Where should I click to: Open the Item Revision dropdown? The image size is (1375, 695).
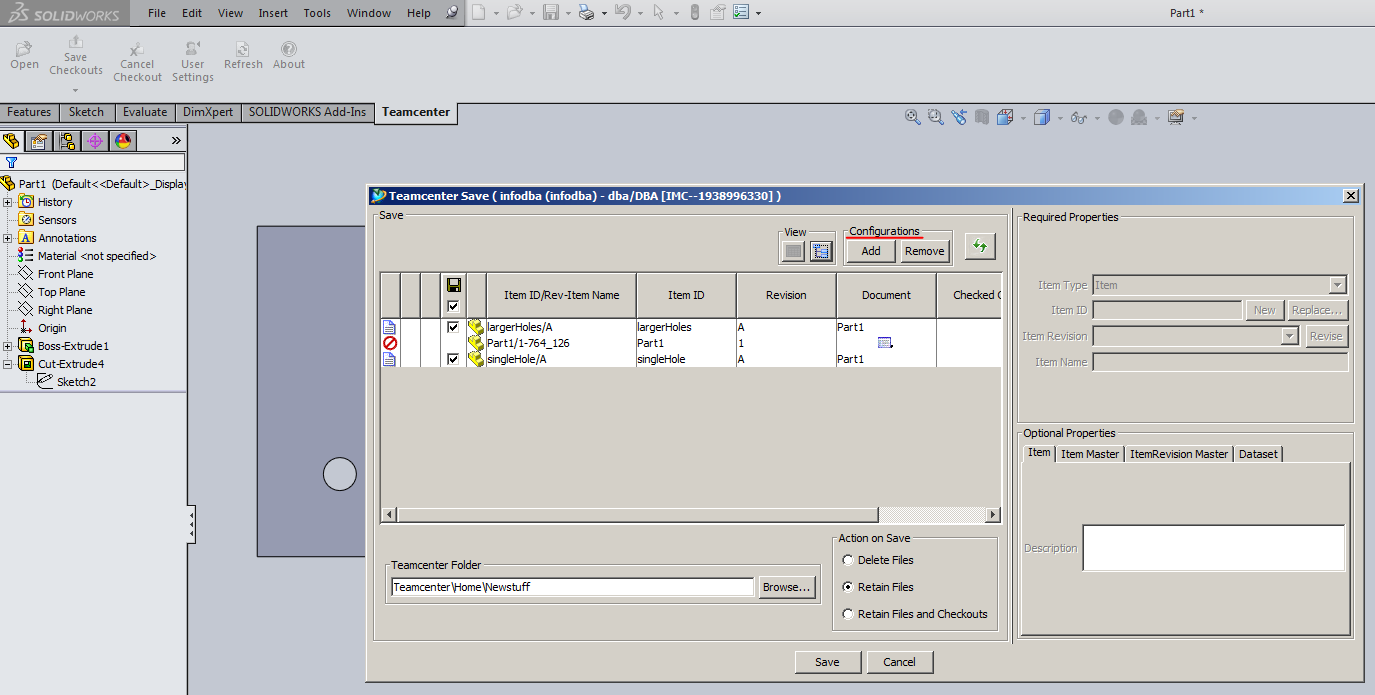(1290, 336)
